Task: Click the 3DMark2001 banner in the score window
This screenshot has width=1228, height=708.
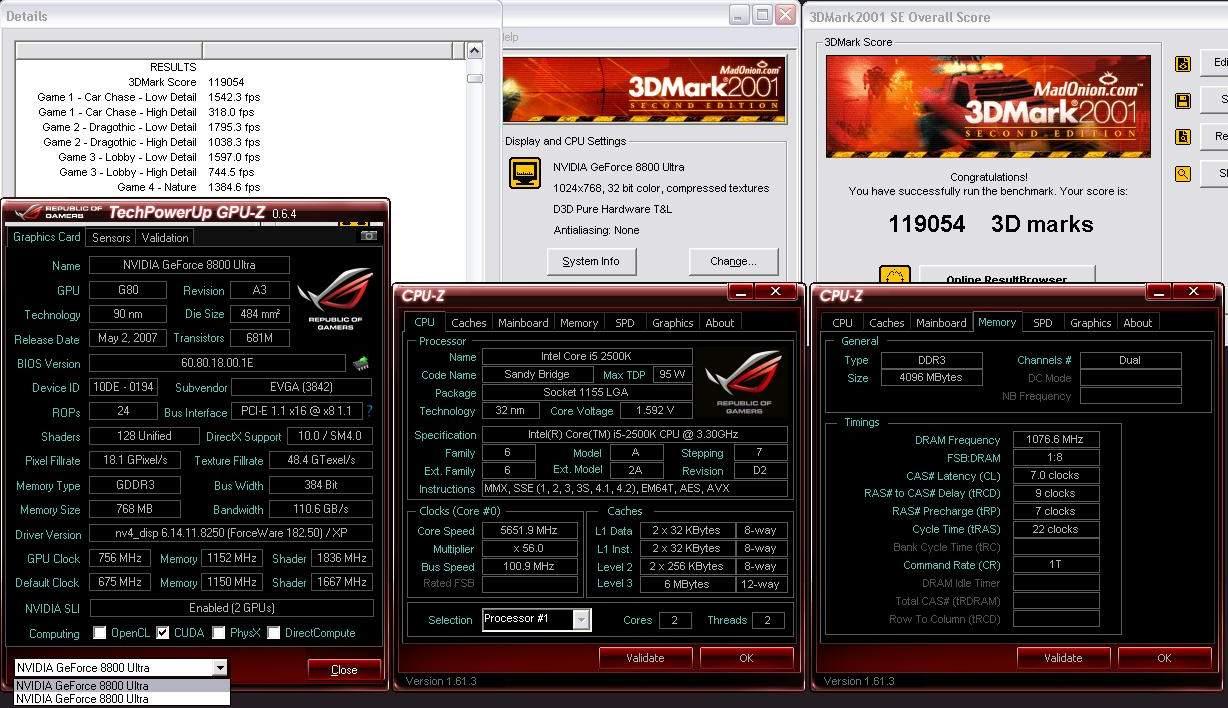Action: click(988, 106)
